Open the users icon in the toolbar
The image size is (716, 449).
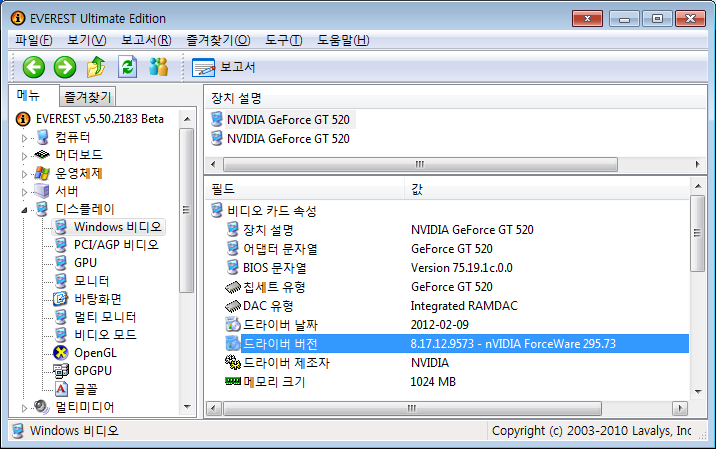coord(158,67)
